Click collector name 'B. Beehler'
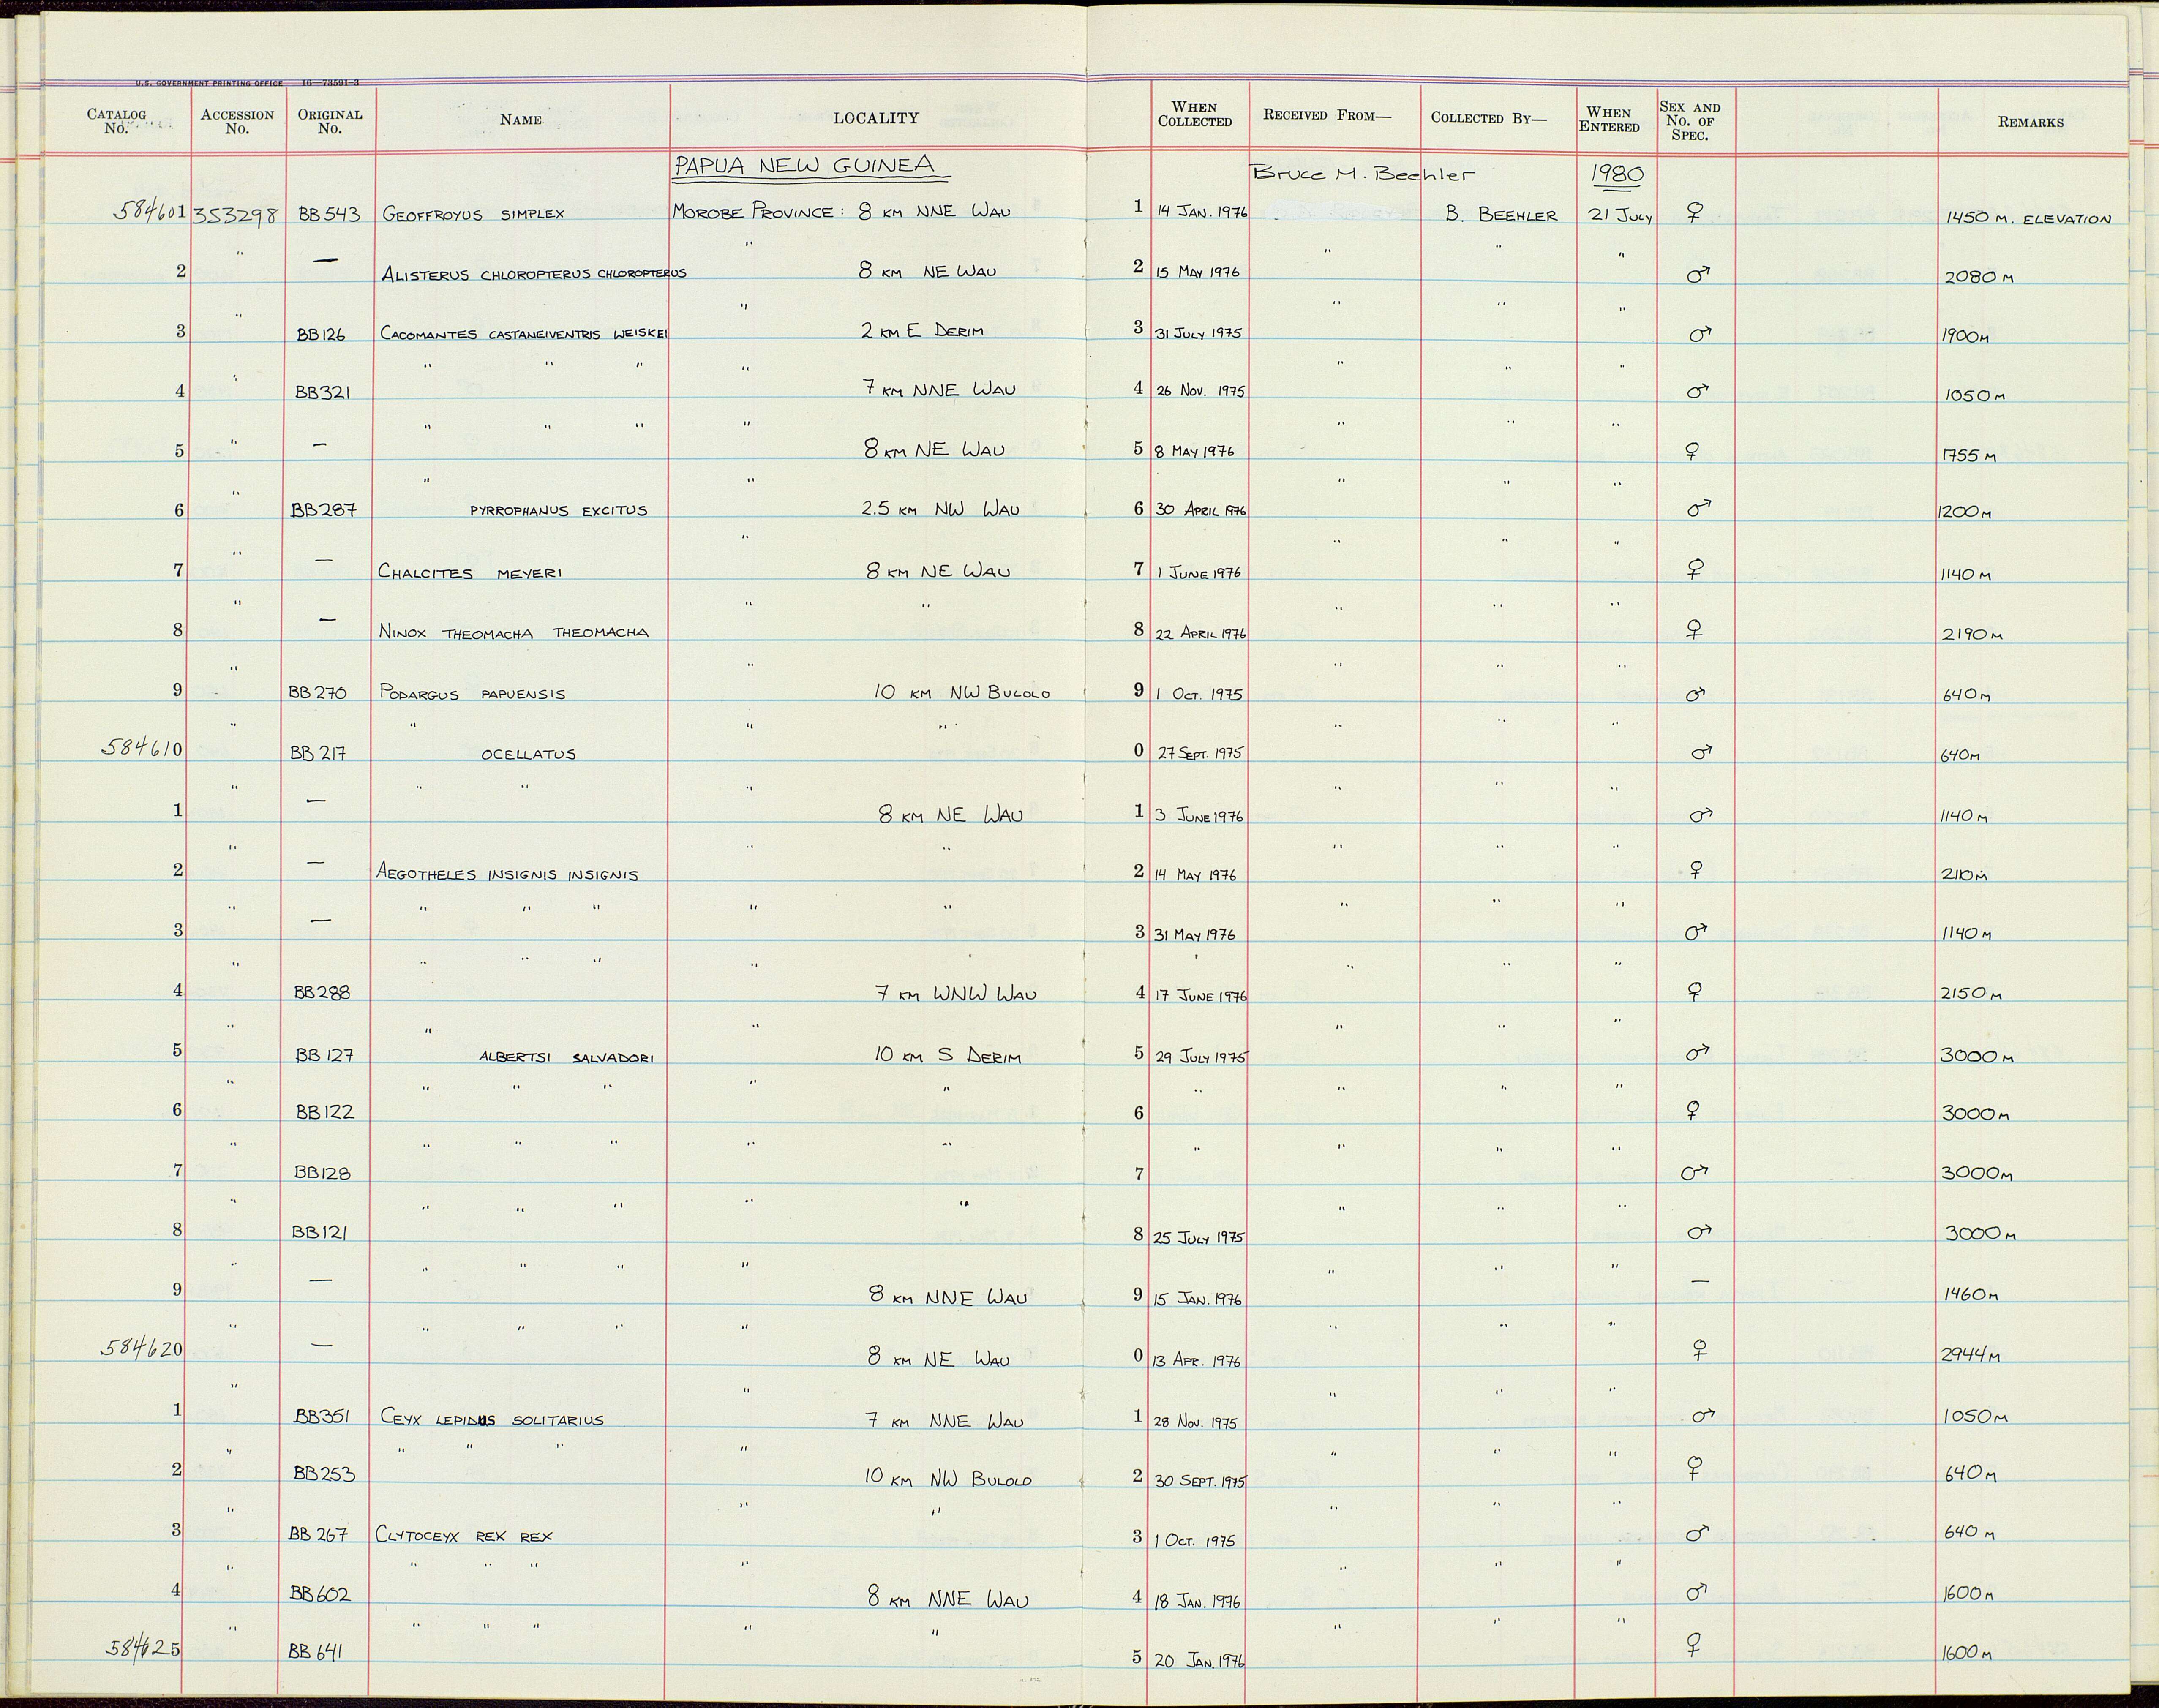The height and width of the screenshot is (1708, 2159). point(1501,214)
